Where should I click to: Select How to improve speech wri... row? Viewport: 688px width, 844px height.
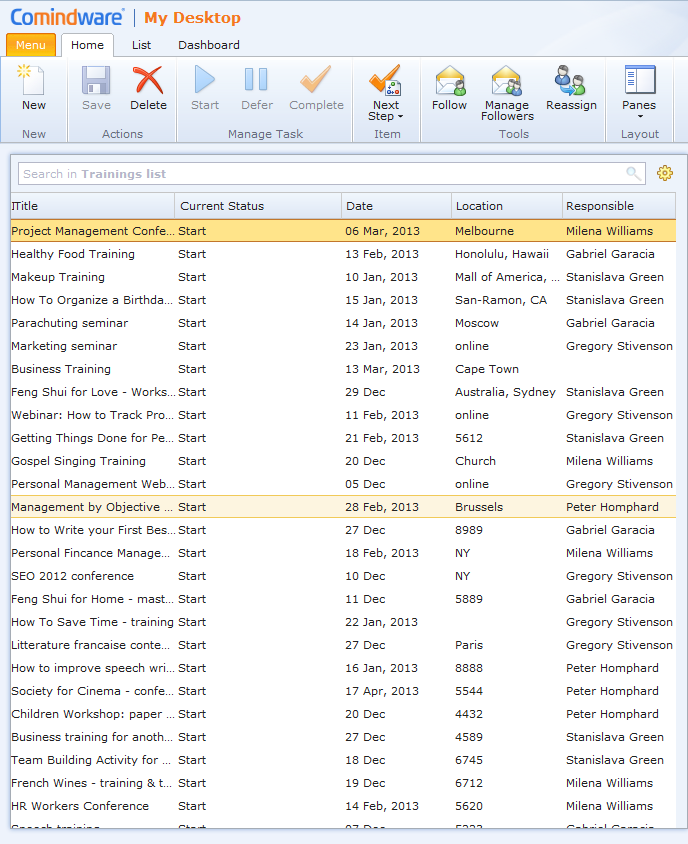[343, 668]
